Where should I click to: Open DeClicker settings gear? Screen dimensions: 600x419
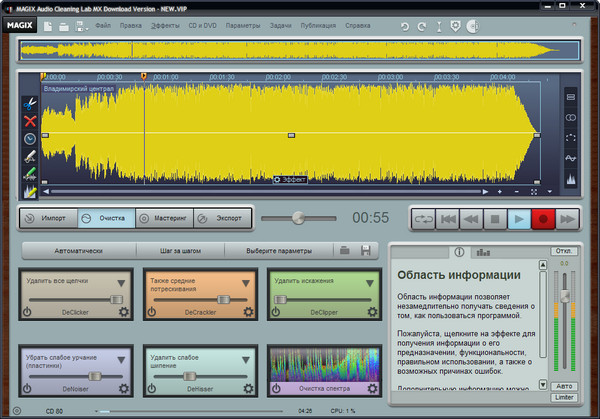pos(123,313)
